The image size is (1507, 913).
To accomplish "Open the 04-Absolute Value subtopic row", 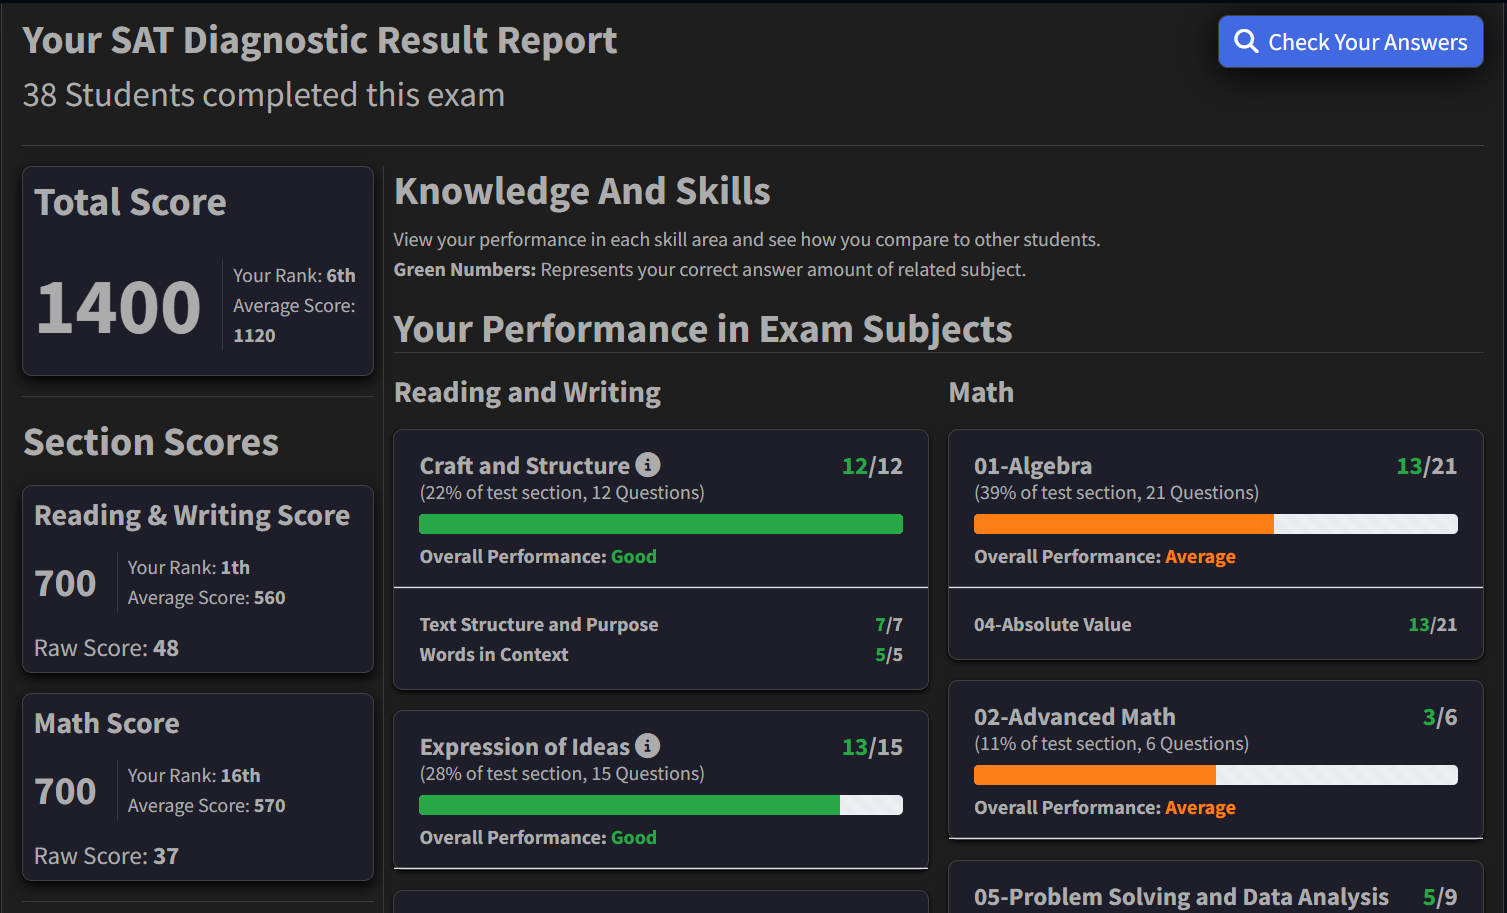I will (1053, 625).
